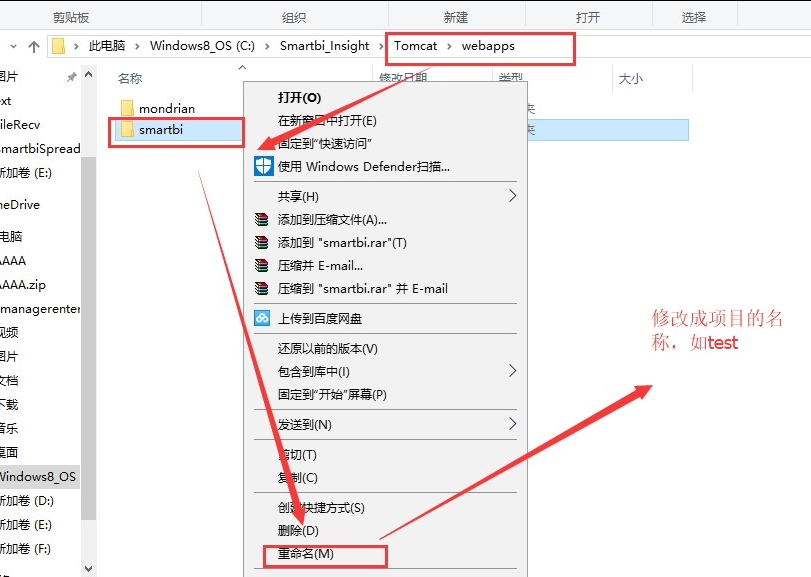The width and height of the screenshot is (811, 577).
Task: Click the WinRAR icon beside 压缩到 "smartbi.rar" 并 E-mail
Action: 262,288
